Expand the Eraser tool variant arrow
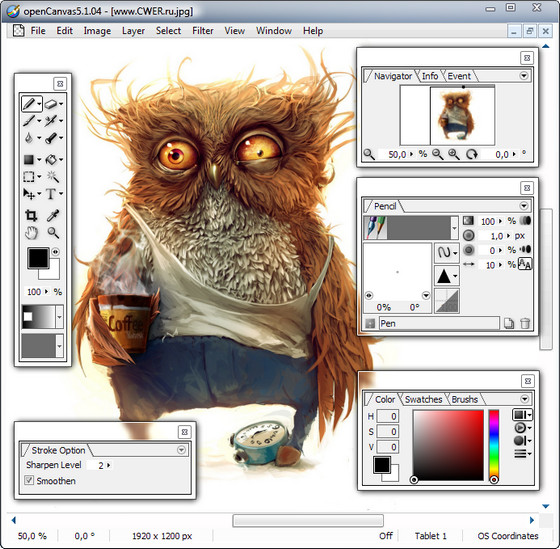This screenshot has width=560, height=549. [x=61, y=104]
